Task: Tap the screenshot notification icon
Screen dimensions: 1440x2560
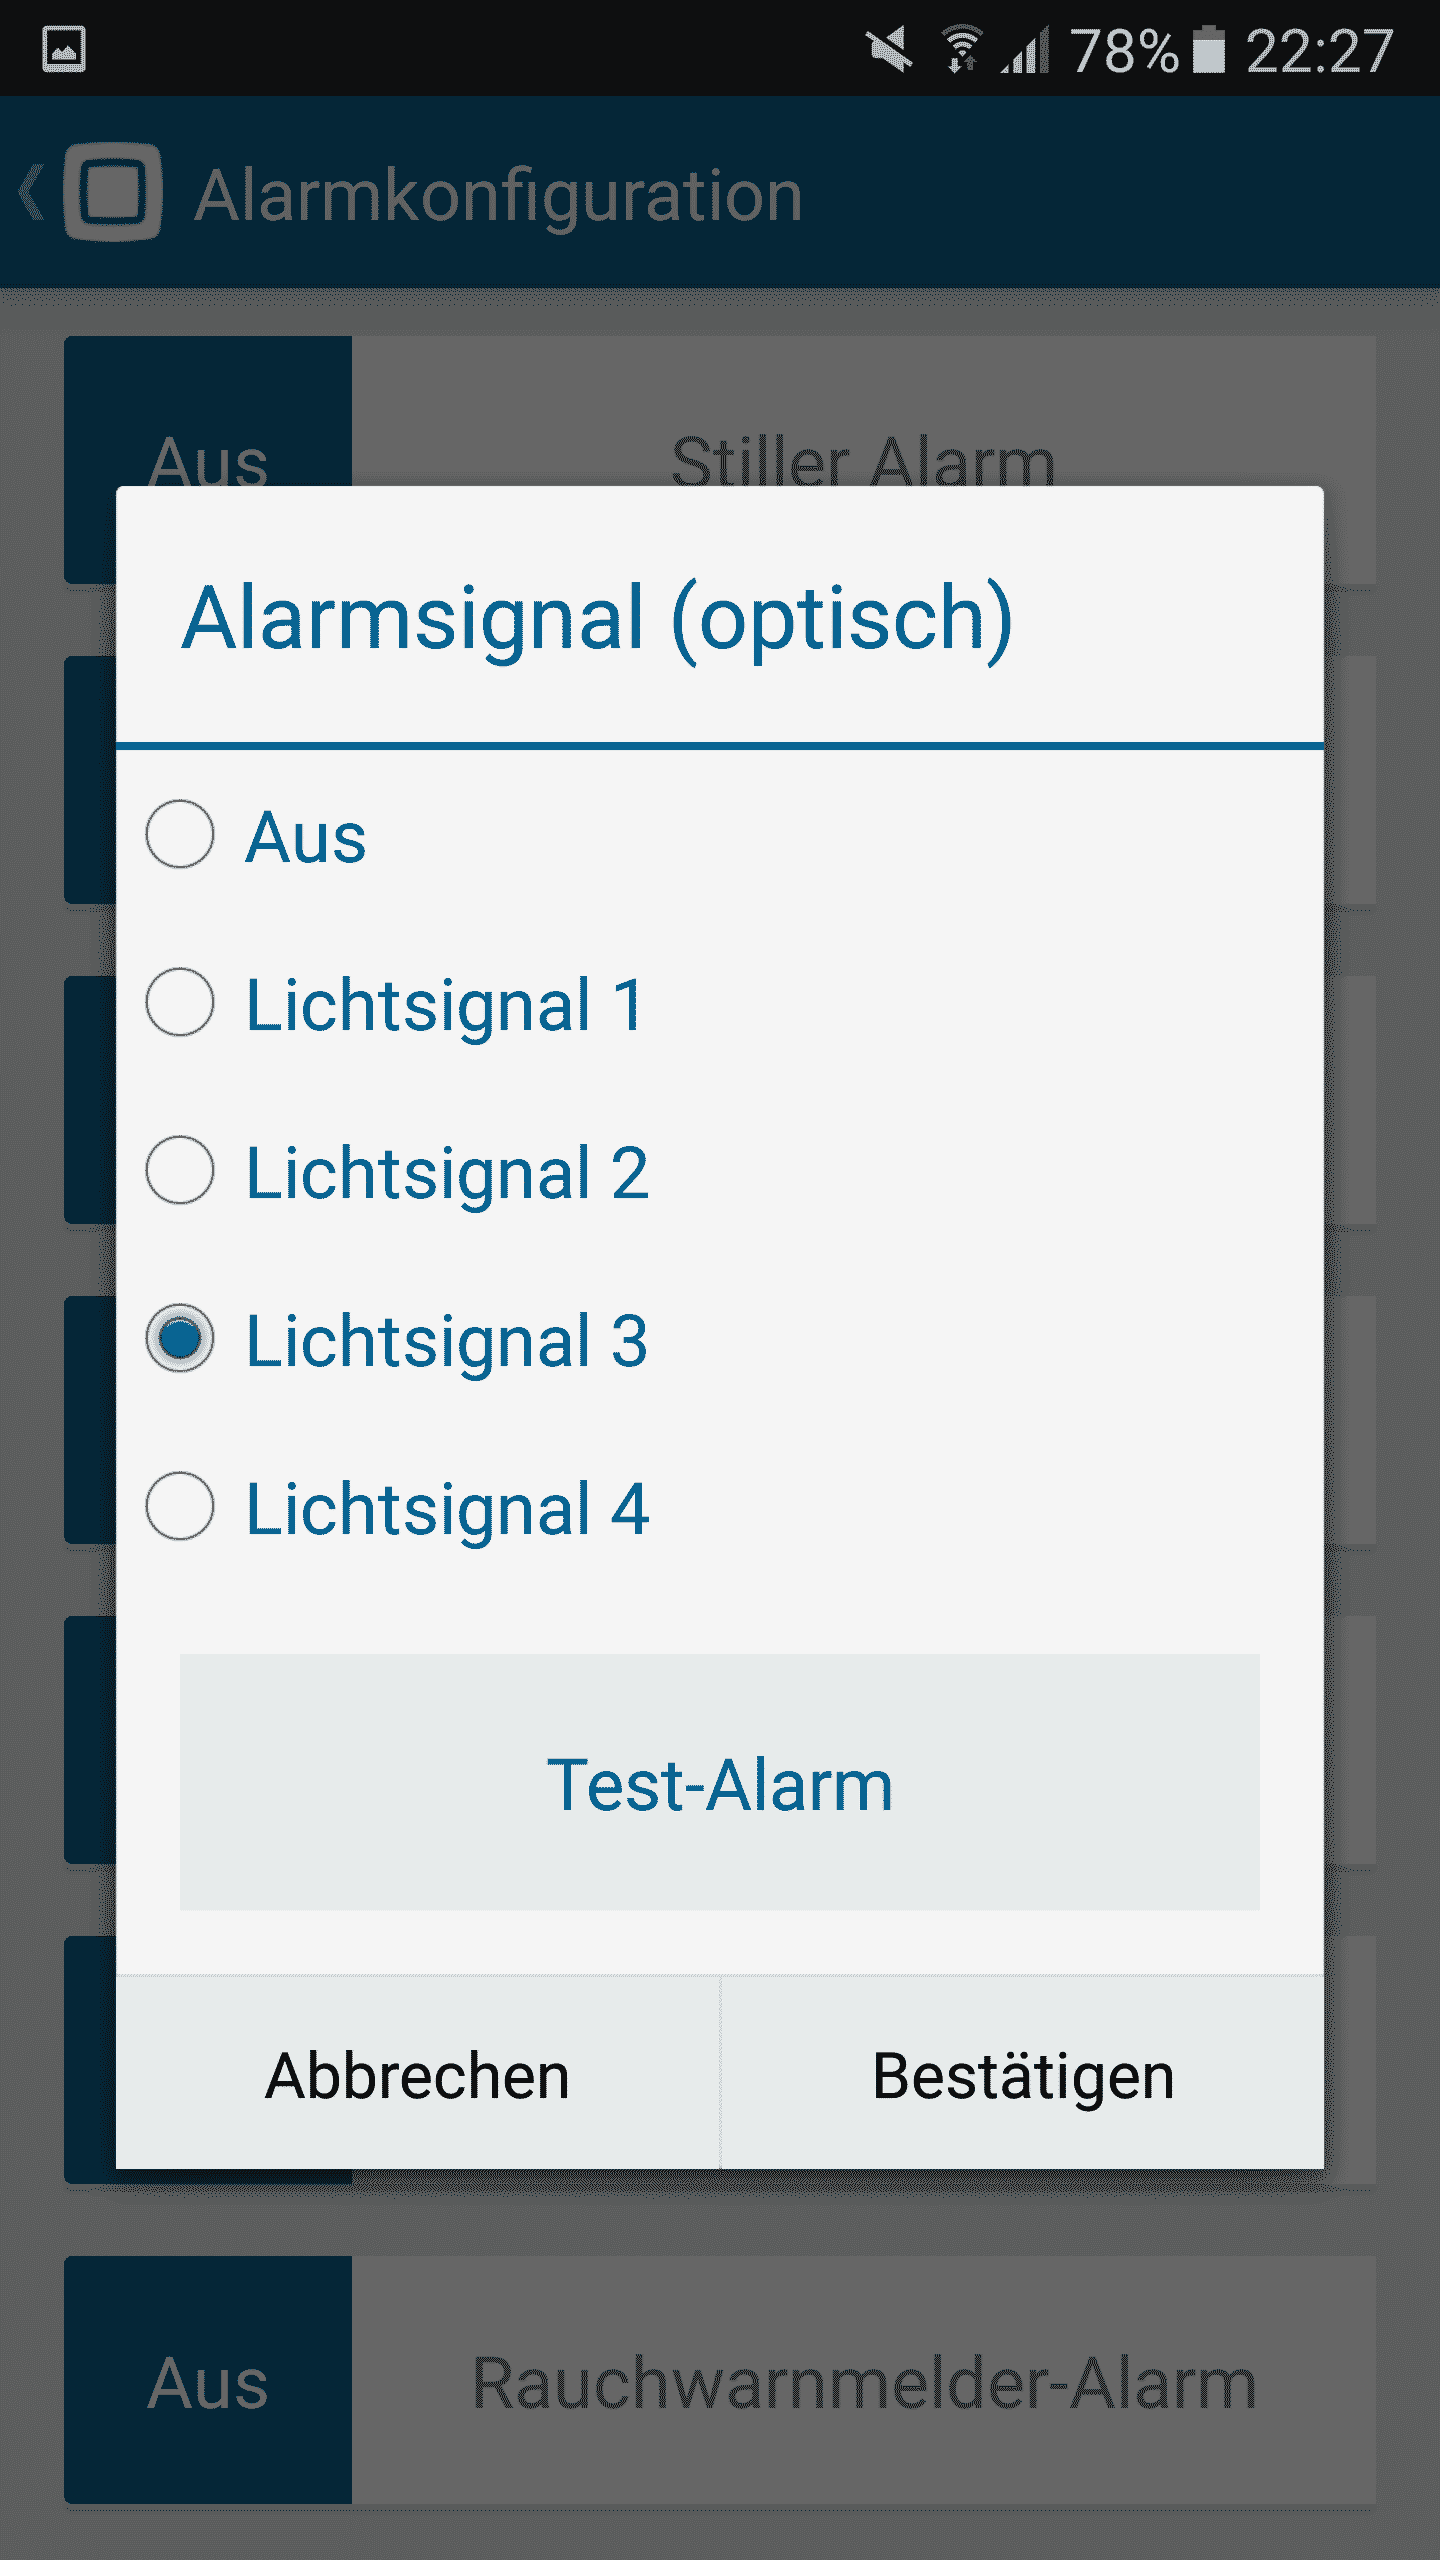Action: (x=64, y=49)
